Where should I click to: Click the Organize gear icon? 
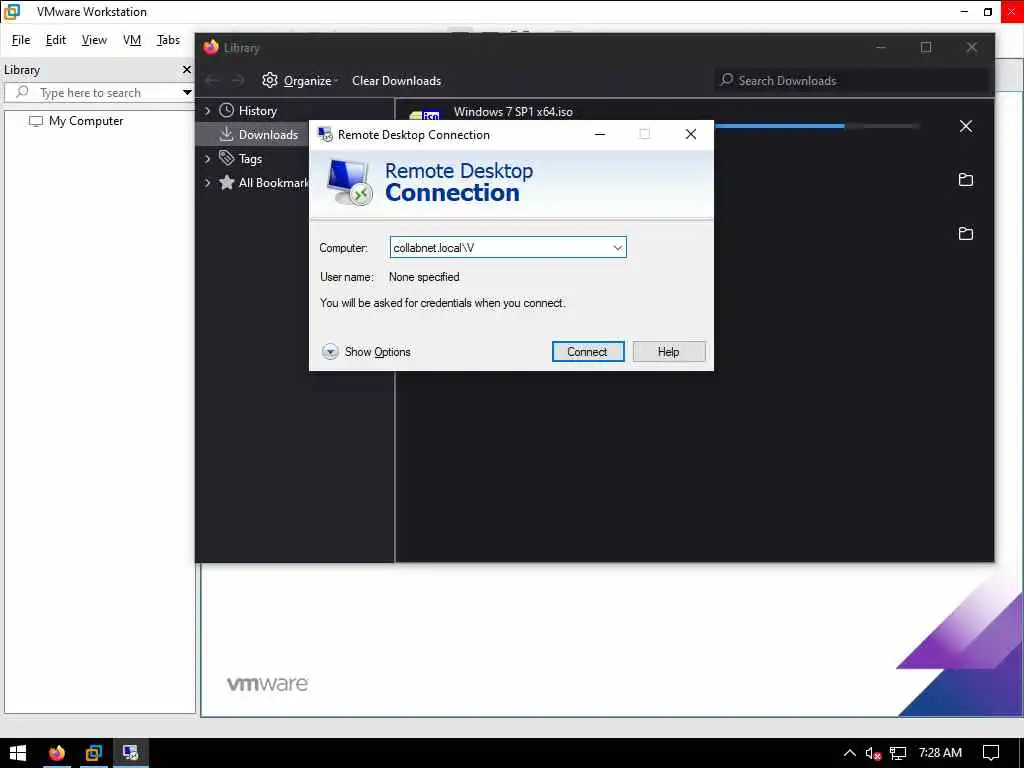coord(270,80)
